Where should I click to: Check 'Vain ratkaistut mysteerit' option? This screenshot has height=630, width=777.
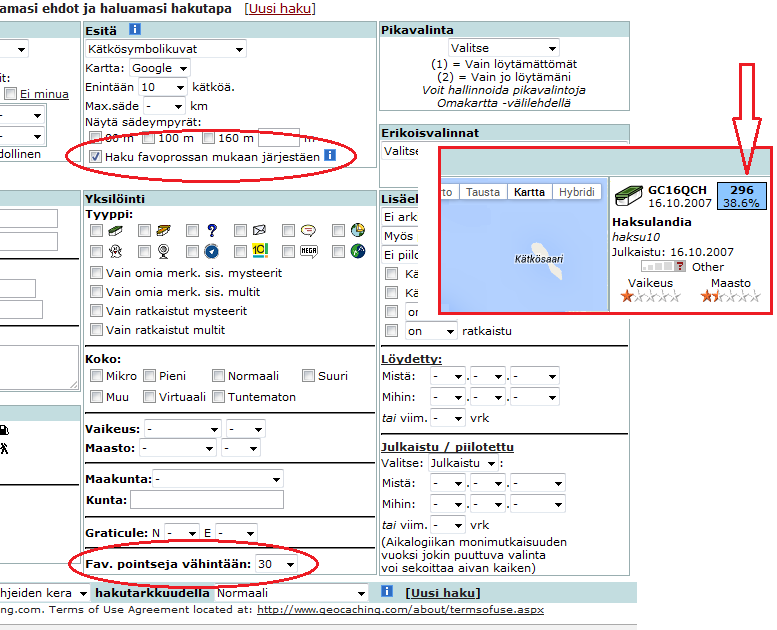point(95,311)
